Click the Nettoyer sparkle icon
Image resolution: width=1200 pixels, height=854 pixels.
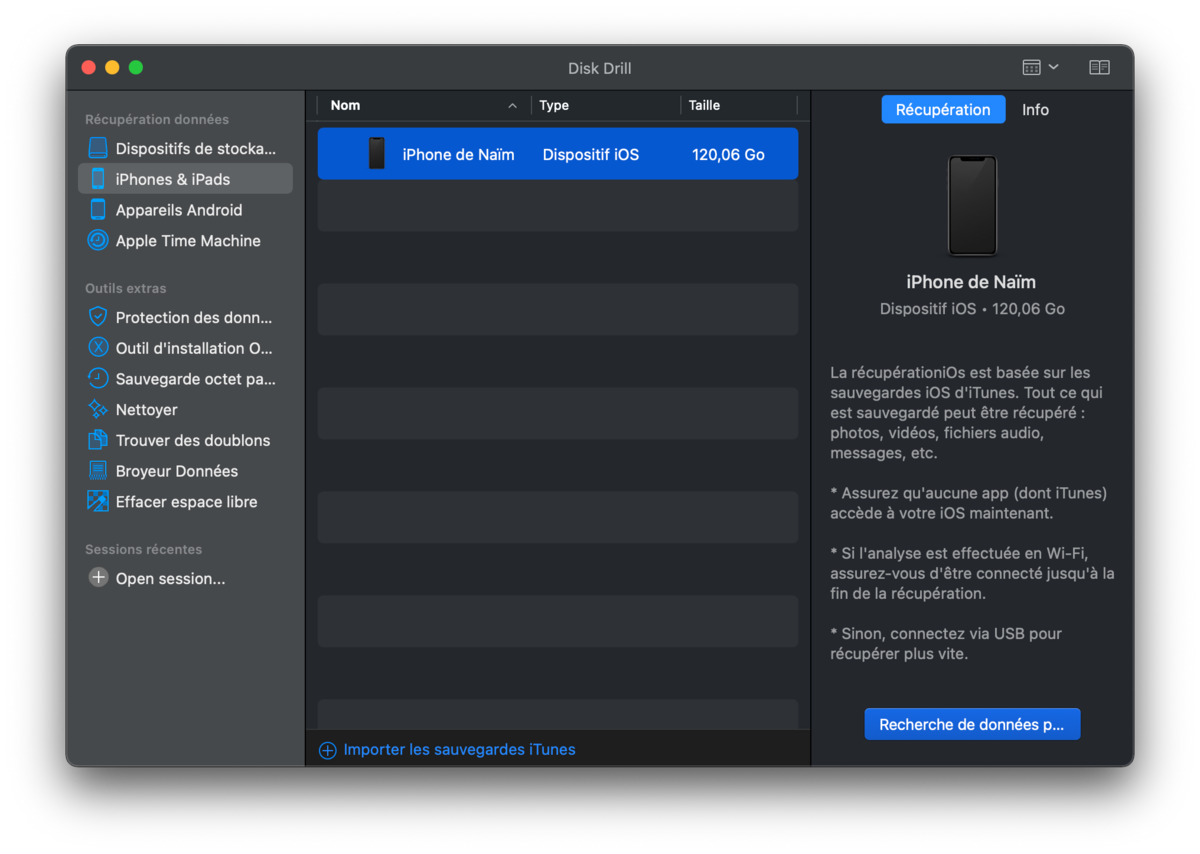coord(98,409)
